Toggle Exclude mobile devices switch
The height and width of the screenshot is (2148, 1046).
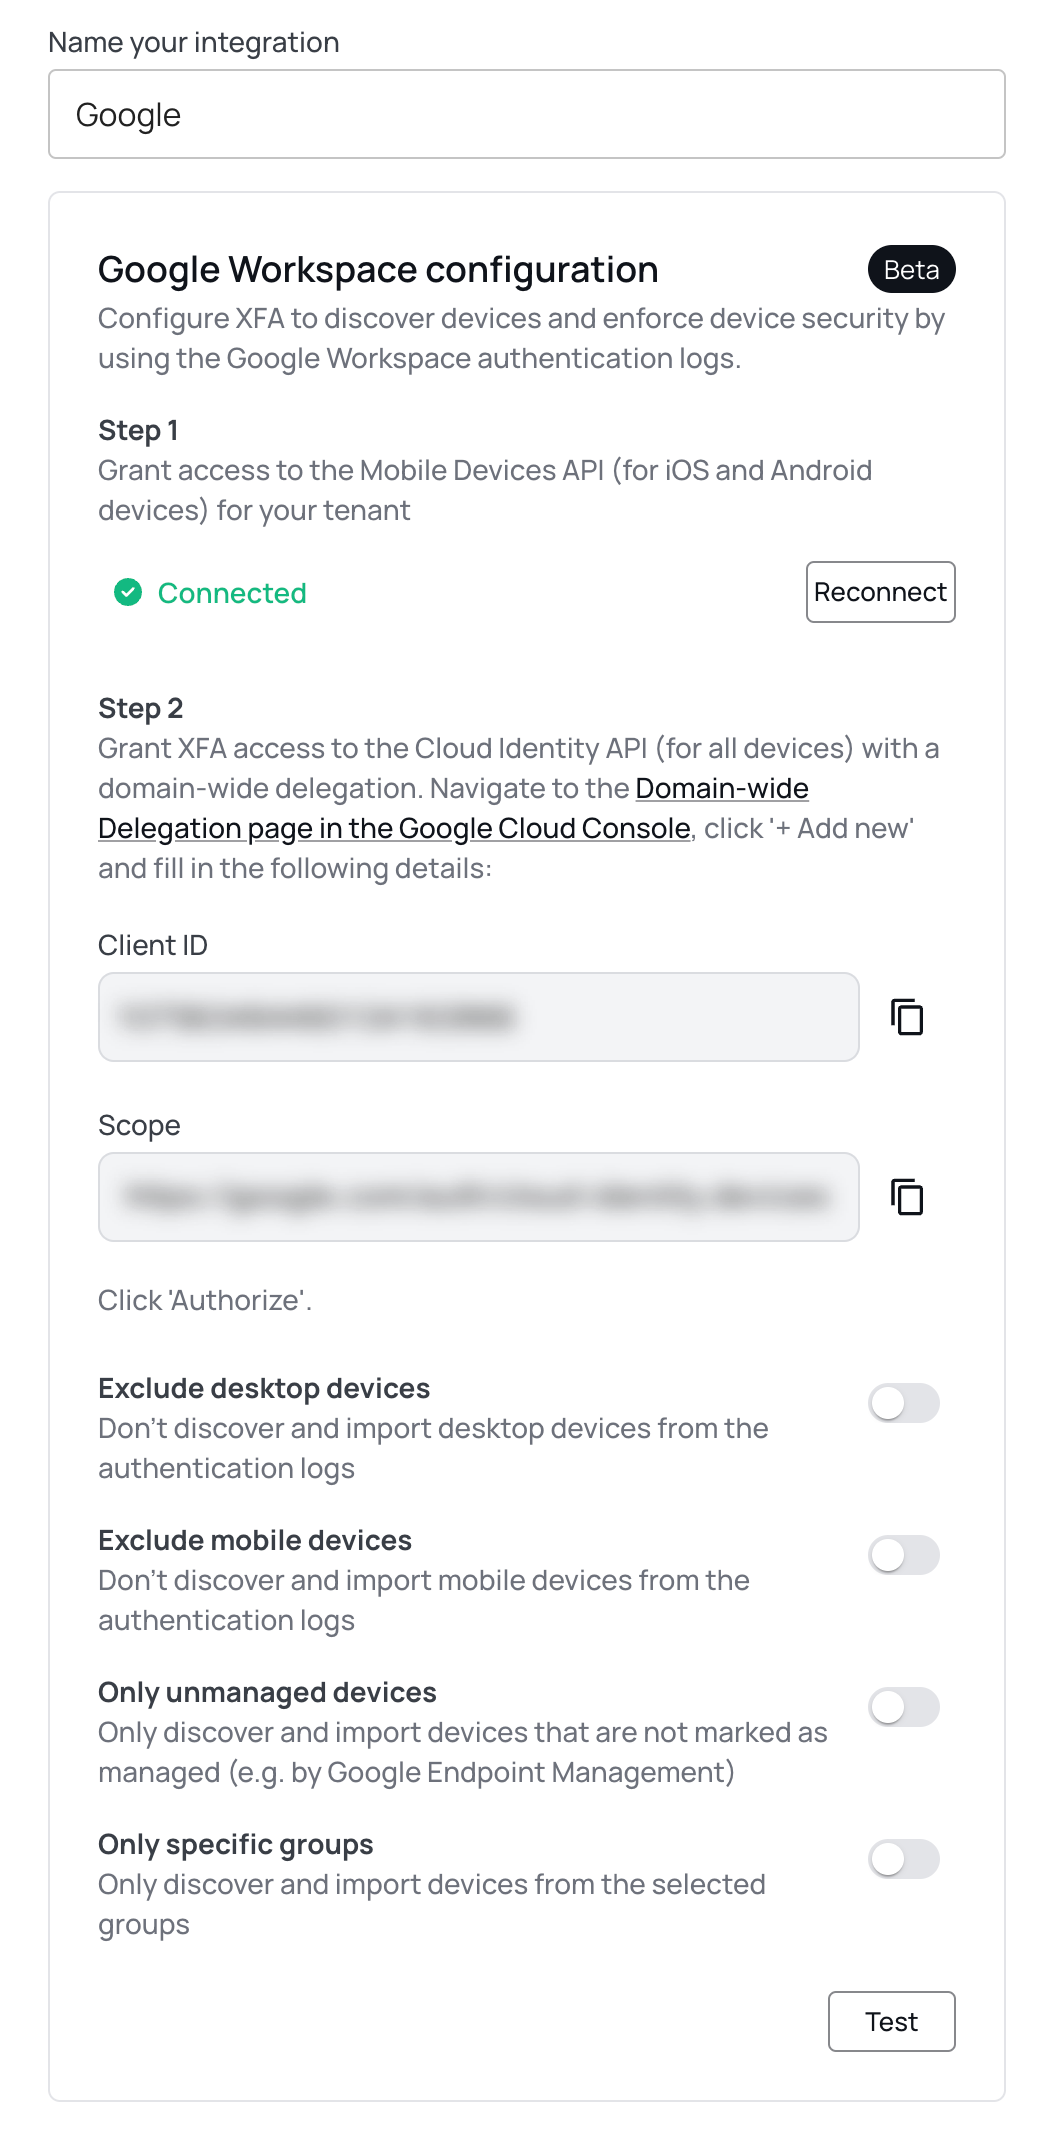[x=904, y=1555]
